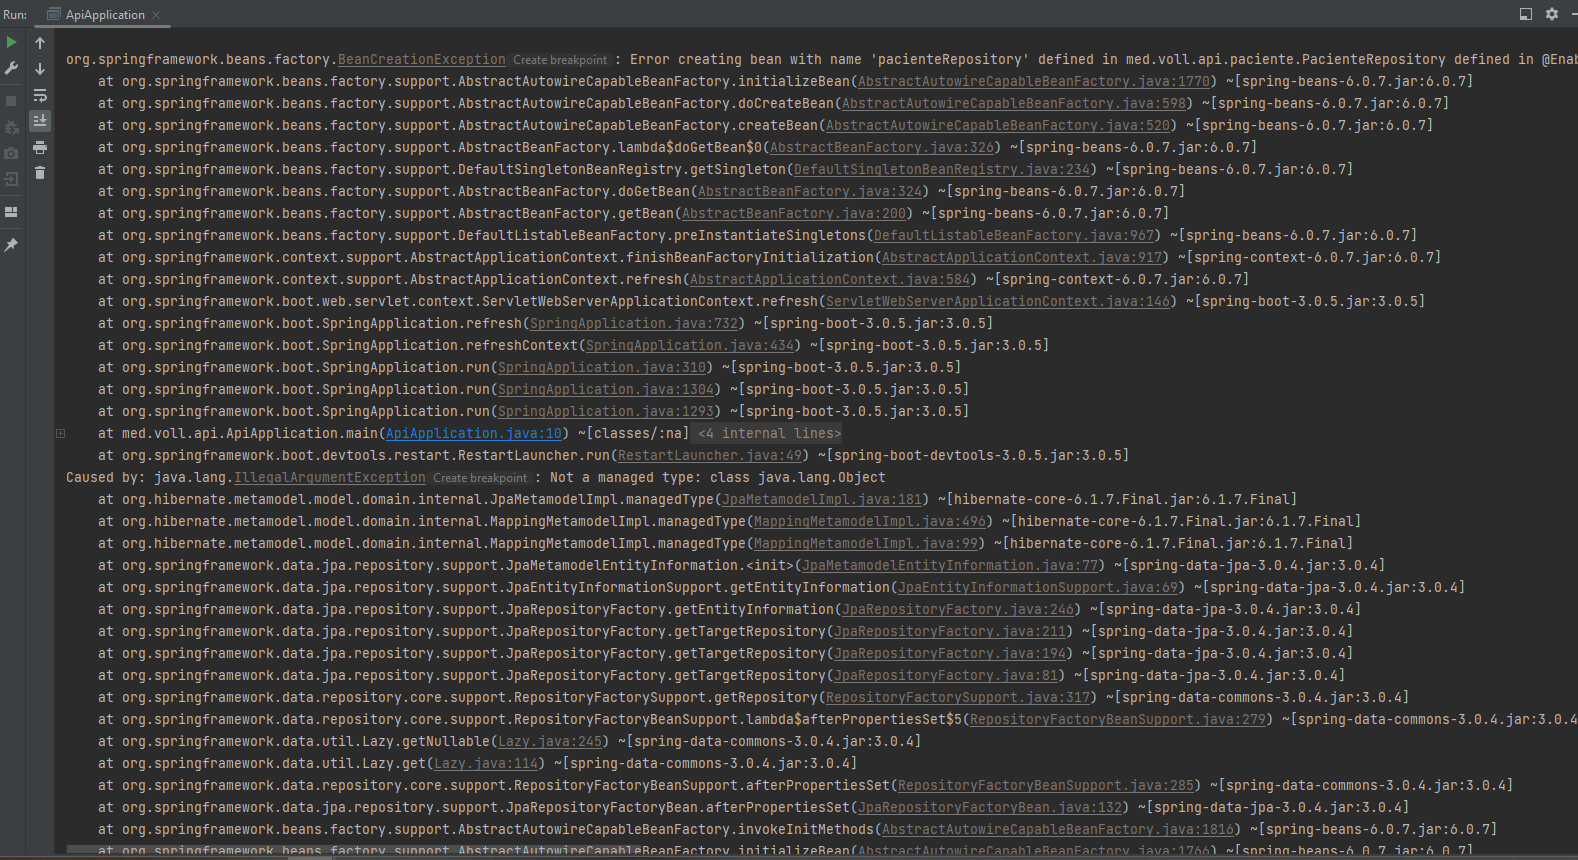The width and height of the screenshot is (1578, 860).
Task: Open RepositoryFactoryBeanSupport.java:285 link
Action: (x=1046, y=786)
